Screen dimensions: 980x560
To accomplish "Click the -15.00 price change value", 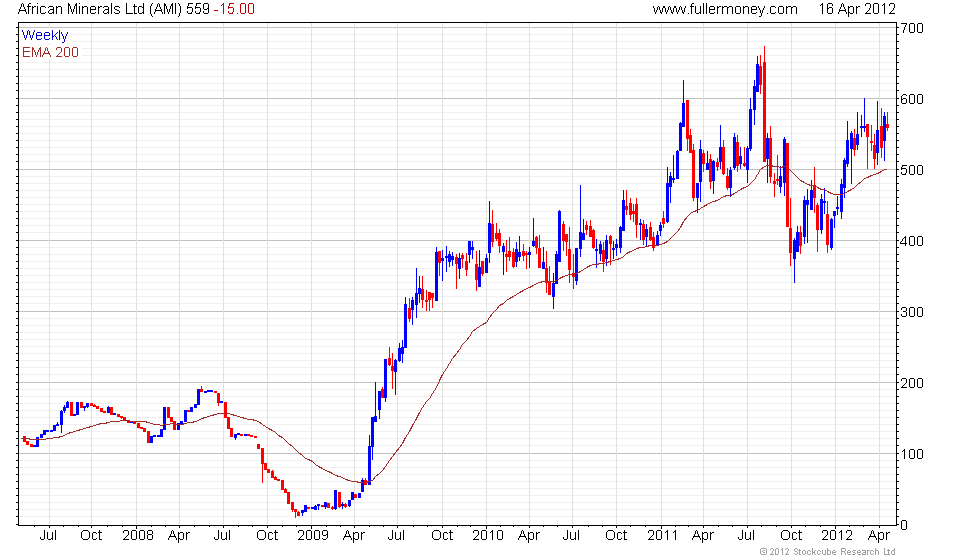I will (234, 9).
